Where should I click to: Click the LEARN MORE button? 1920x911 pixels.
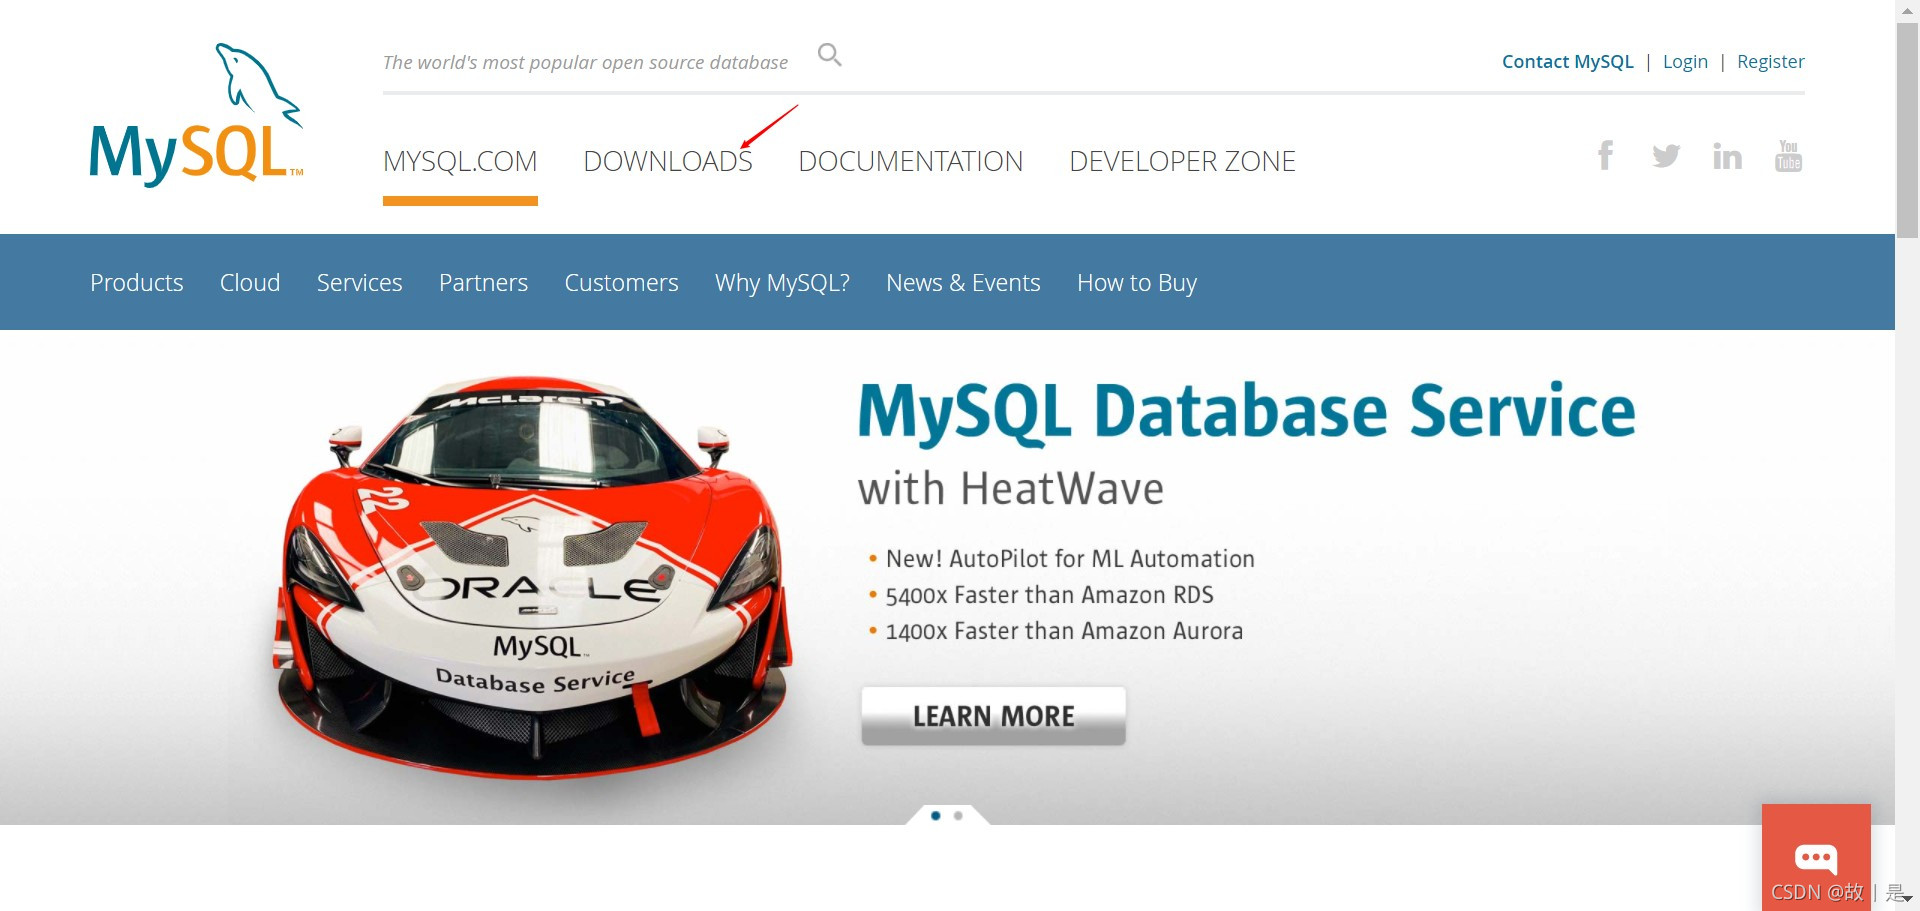[x=993, y=716]
